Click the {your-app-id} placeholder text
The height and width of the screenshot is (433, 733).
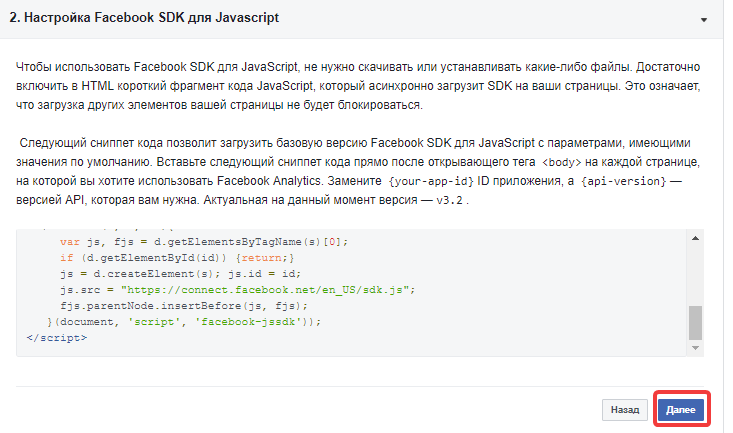click(431, 181)
